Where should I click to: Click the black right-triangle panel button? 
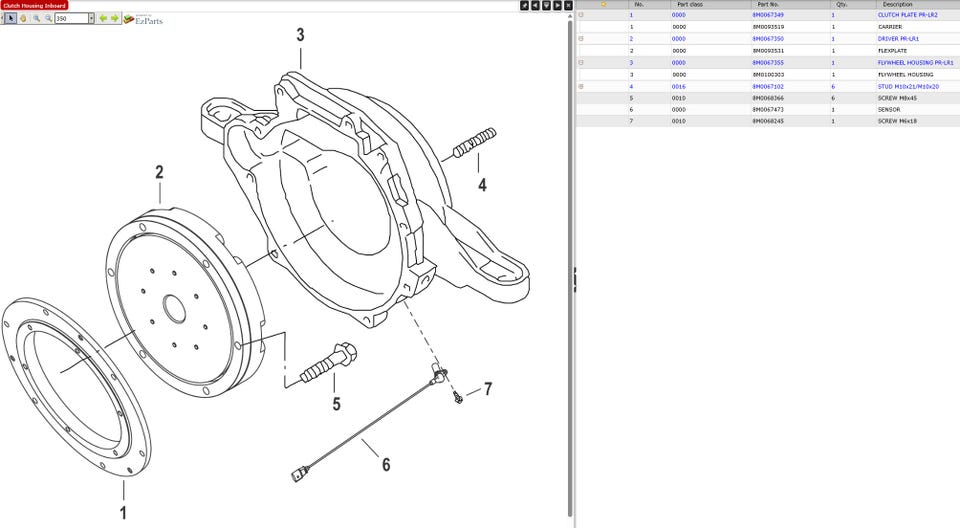pos(557,5)
